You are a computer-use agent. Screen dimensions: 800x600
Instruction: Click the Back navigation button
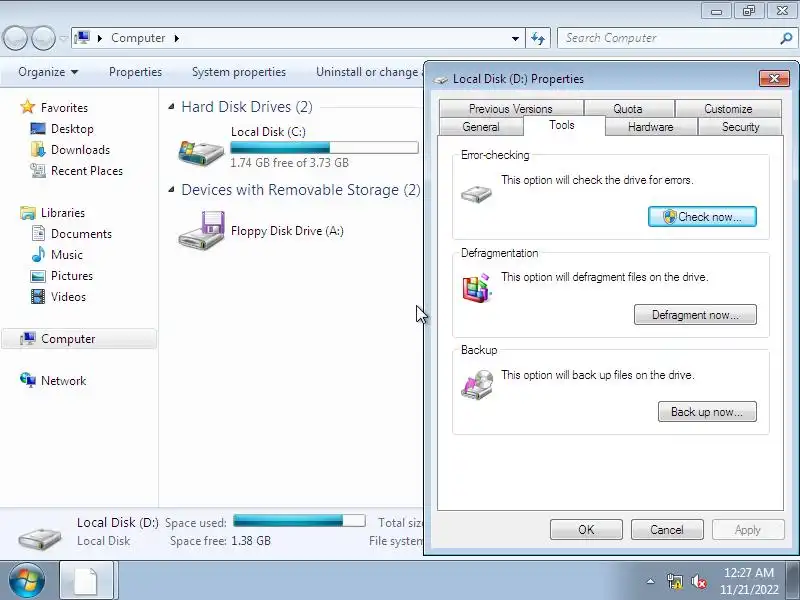(x=15, y=38)
